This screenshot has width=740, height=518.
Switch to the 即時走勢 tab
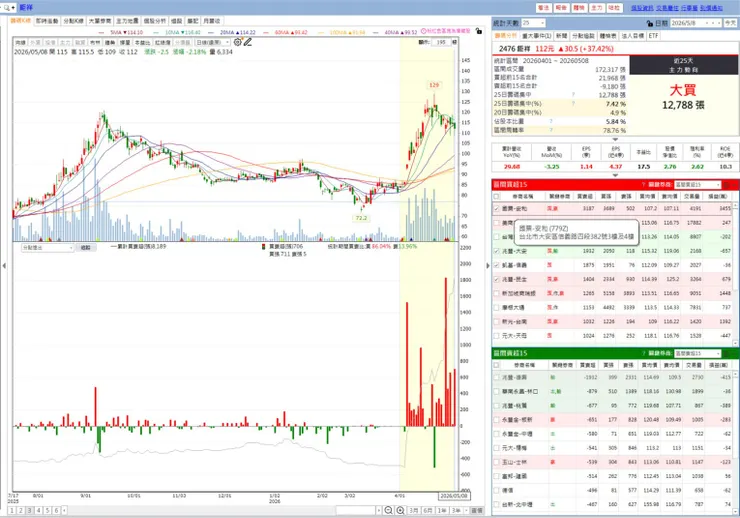[47, 21]
